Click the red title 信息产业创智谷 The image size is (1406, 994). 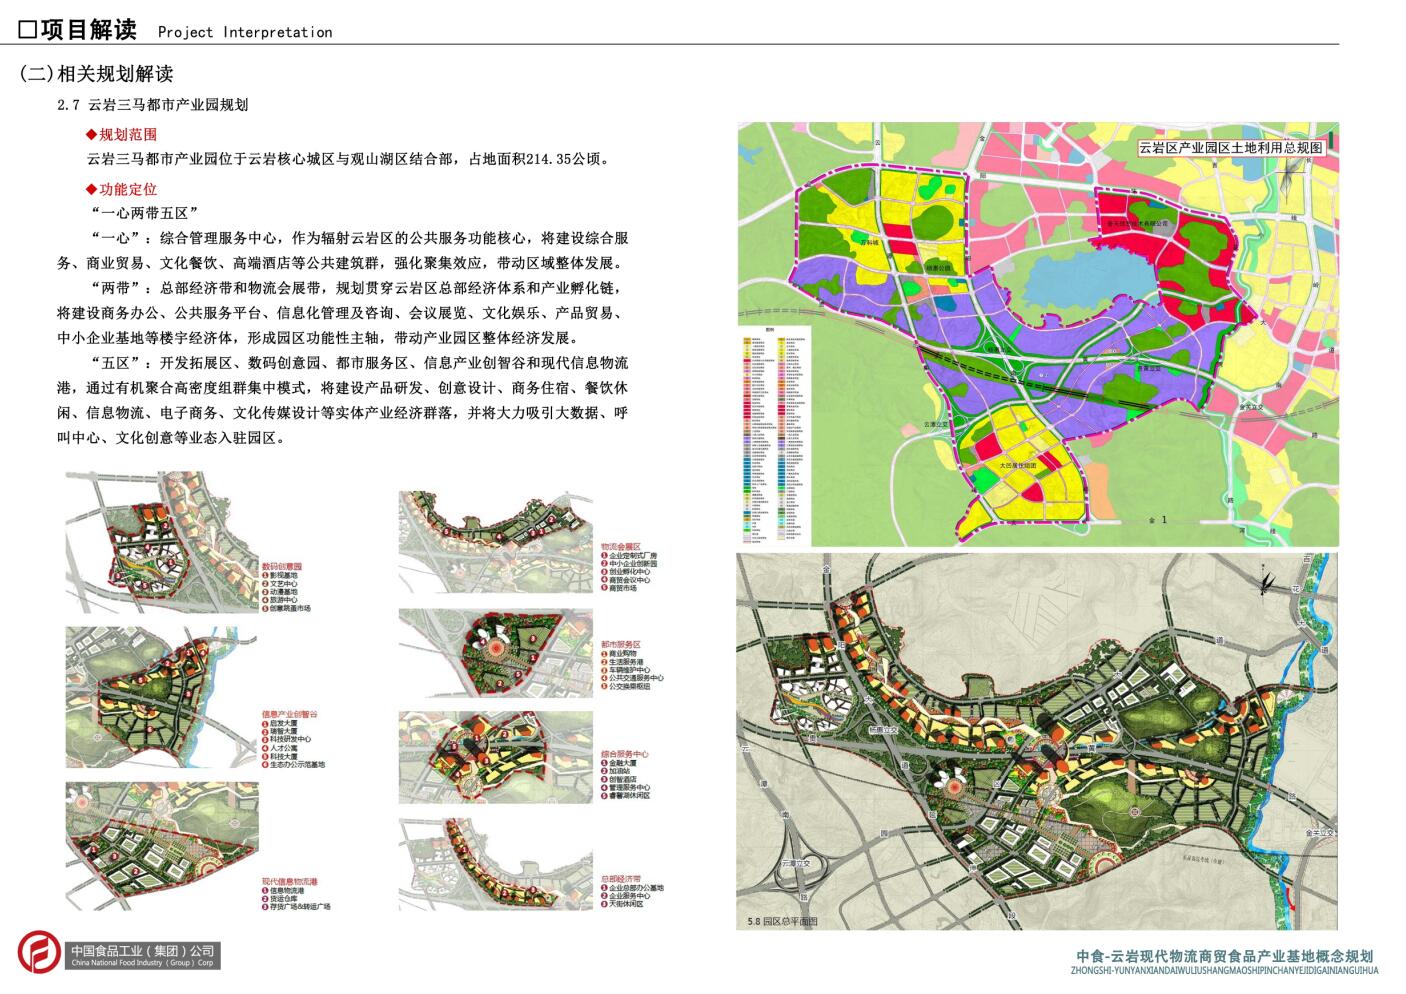tap(288, 714)
